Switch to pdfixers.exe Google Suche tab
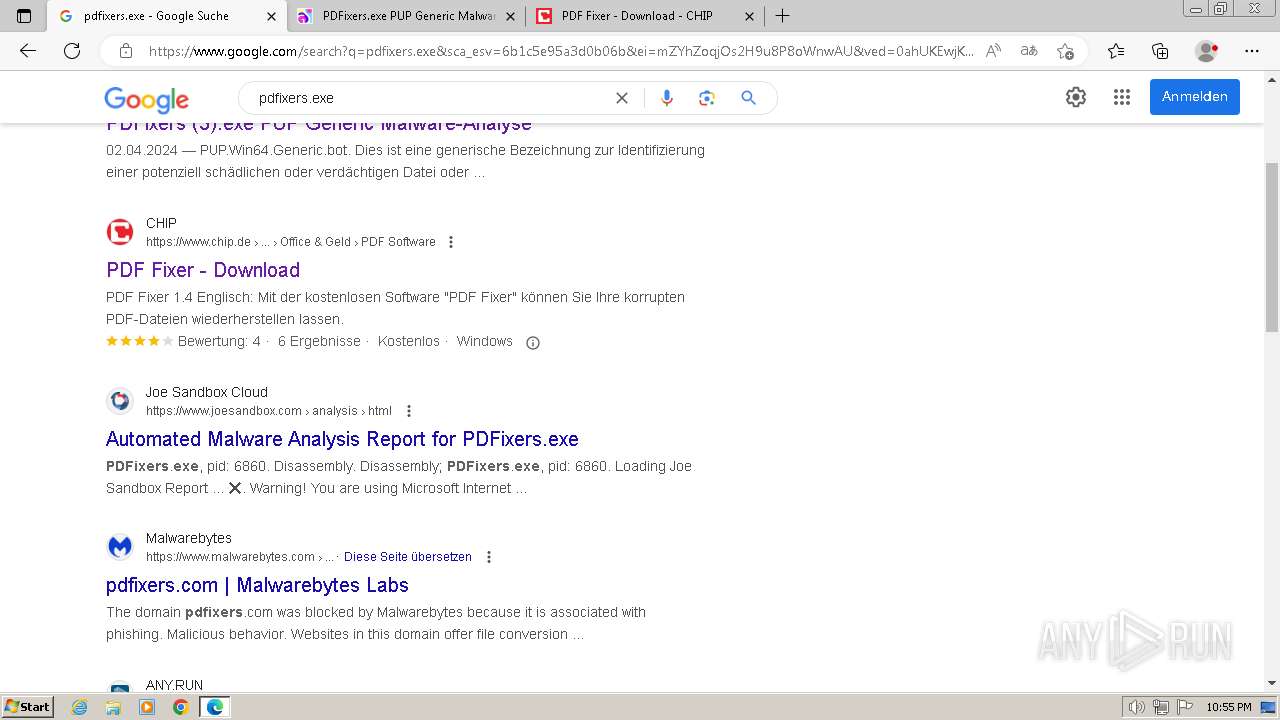Screen dimensions: 1280x720 pyautogui.click(x=166, y=16)
